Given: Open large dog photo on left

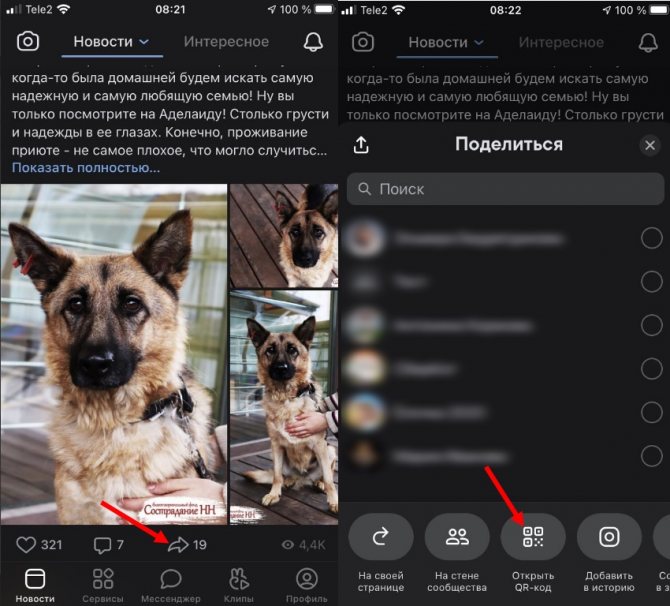Looking at the screenshot, I should tap(114, 354).
